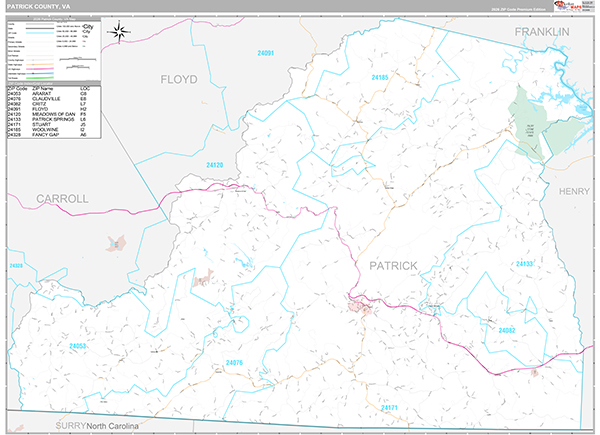
Task: Click the FRANKLIN county label on map
Action: click(x=542, y=32)
